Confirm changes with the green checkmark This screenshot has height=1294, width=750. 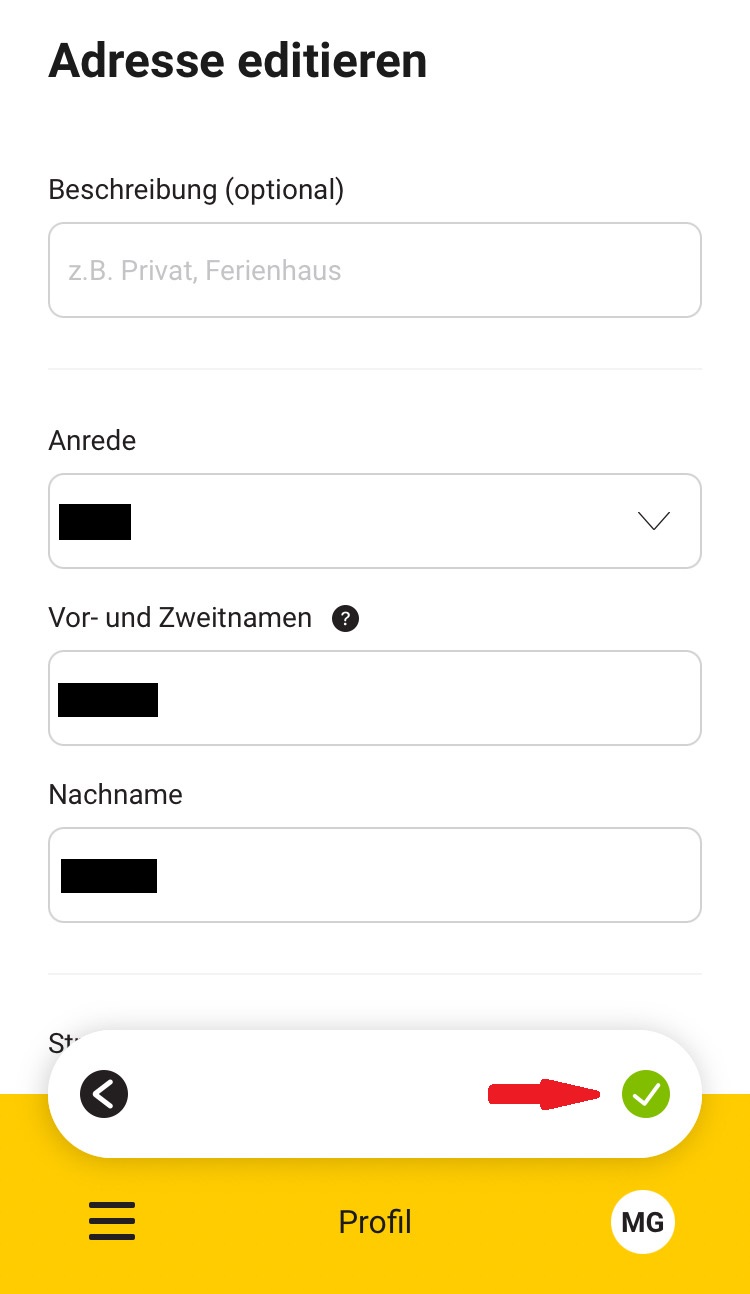click(x=646, y=1094)
